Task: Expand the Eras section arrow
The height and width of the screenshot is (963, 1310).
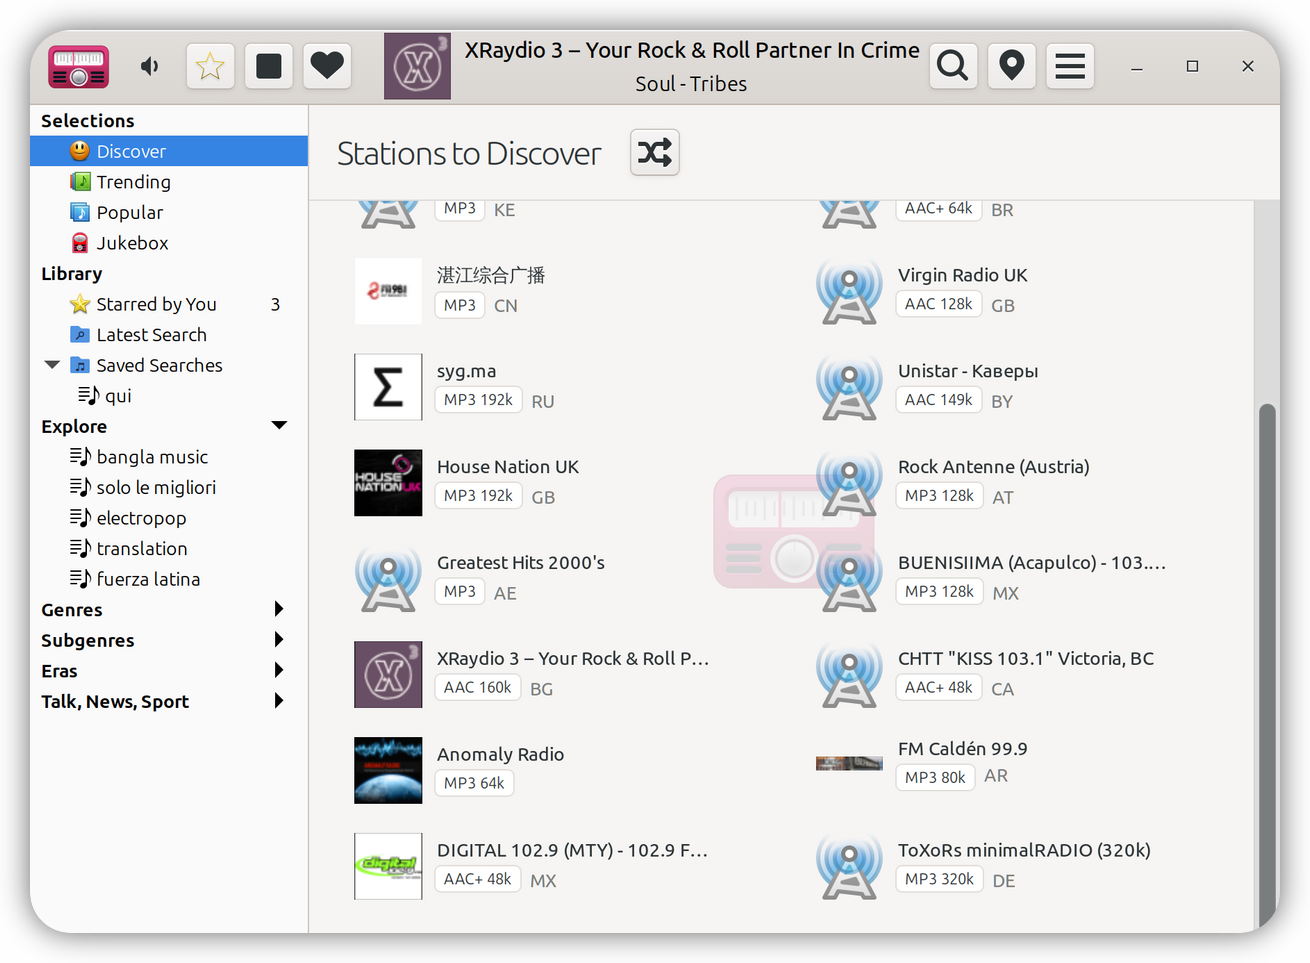Action: (279, 670)
